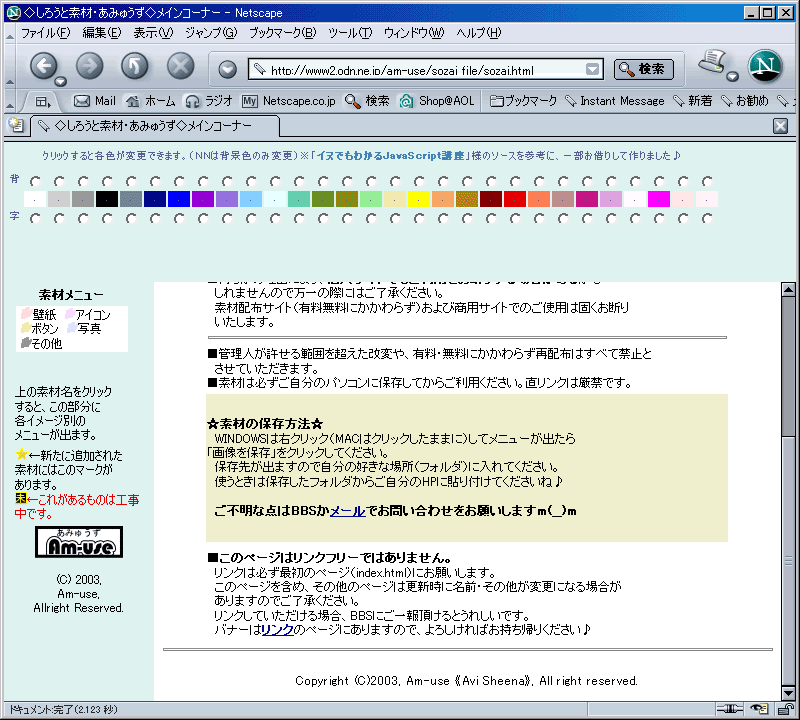Open Netscape.co.jp My bookmark
Screen dimensions: 800x720
coord(289,101)
